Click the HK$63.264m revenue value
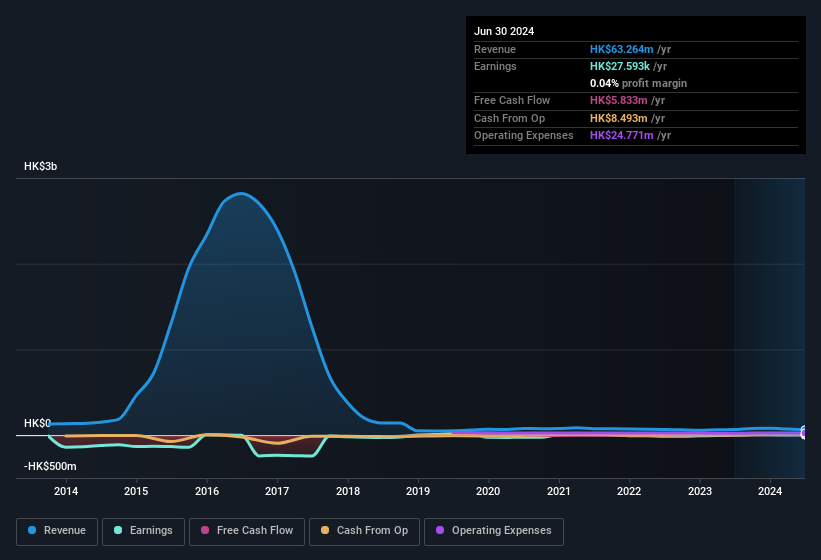 [622, 49]
